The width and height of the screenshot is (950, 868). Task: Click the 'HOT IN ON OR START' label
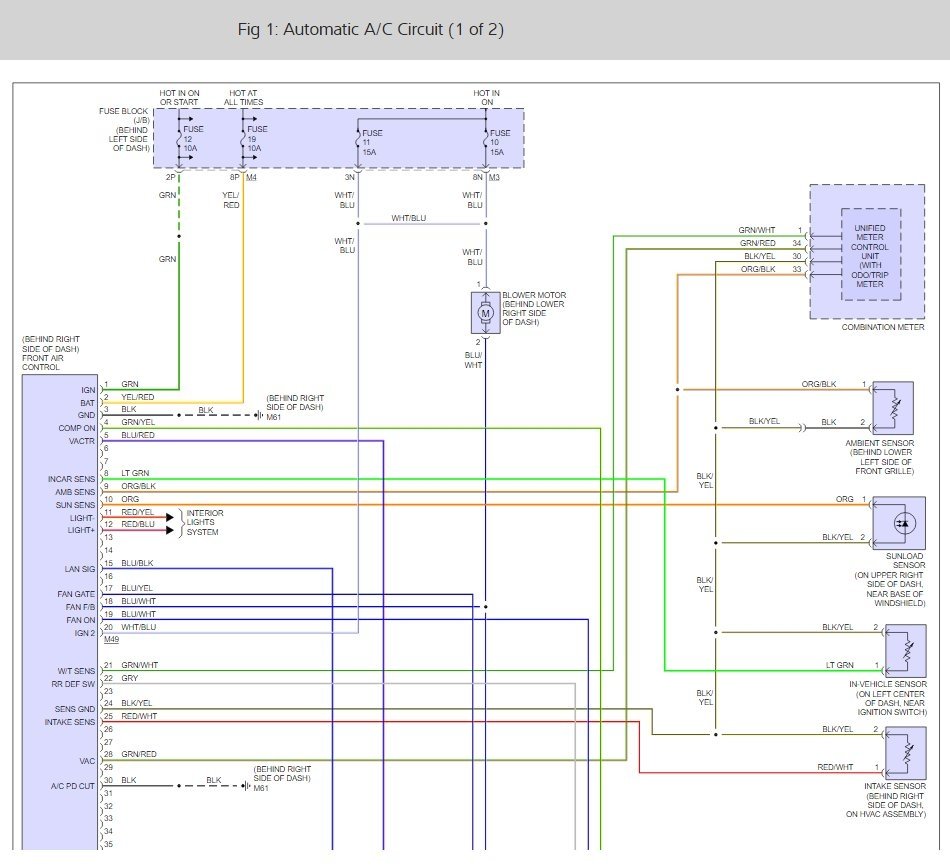click(x=179, y=98)
